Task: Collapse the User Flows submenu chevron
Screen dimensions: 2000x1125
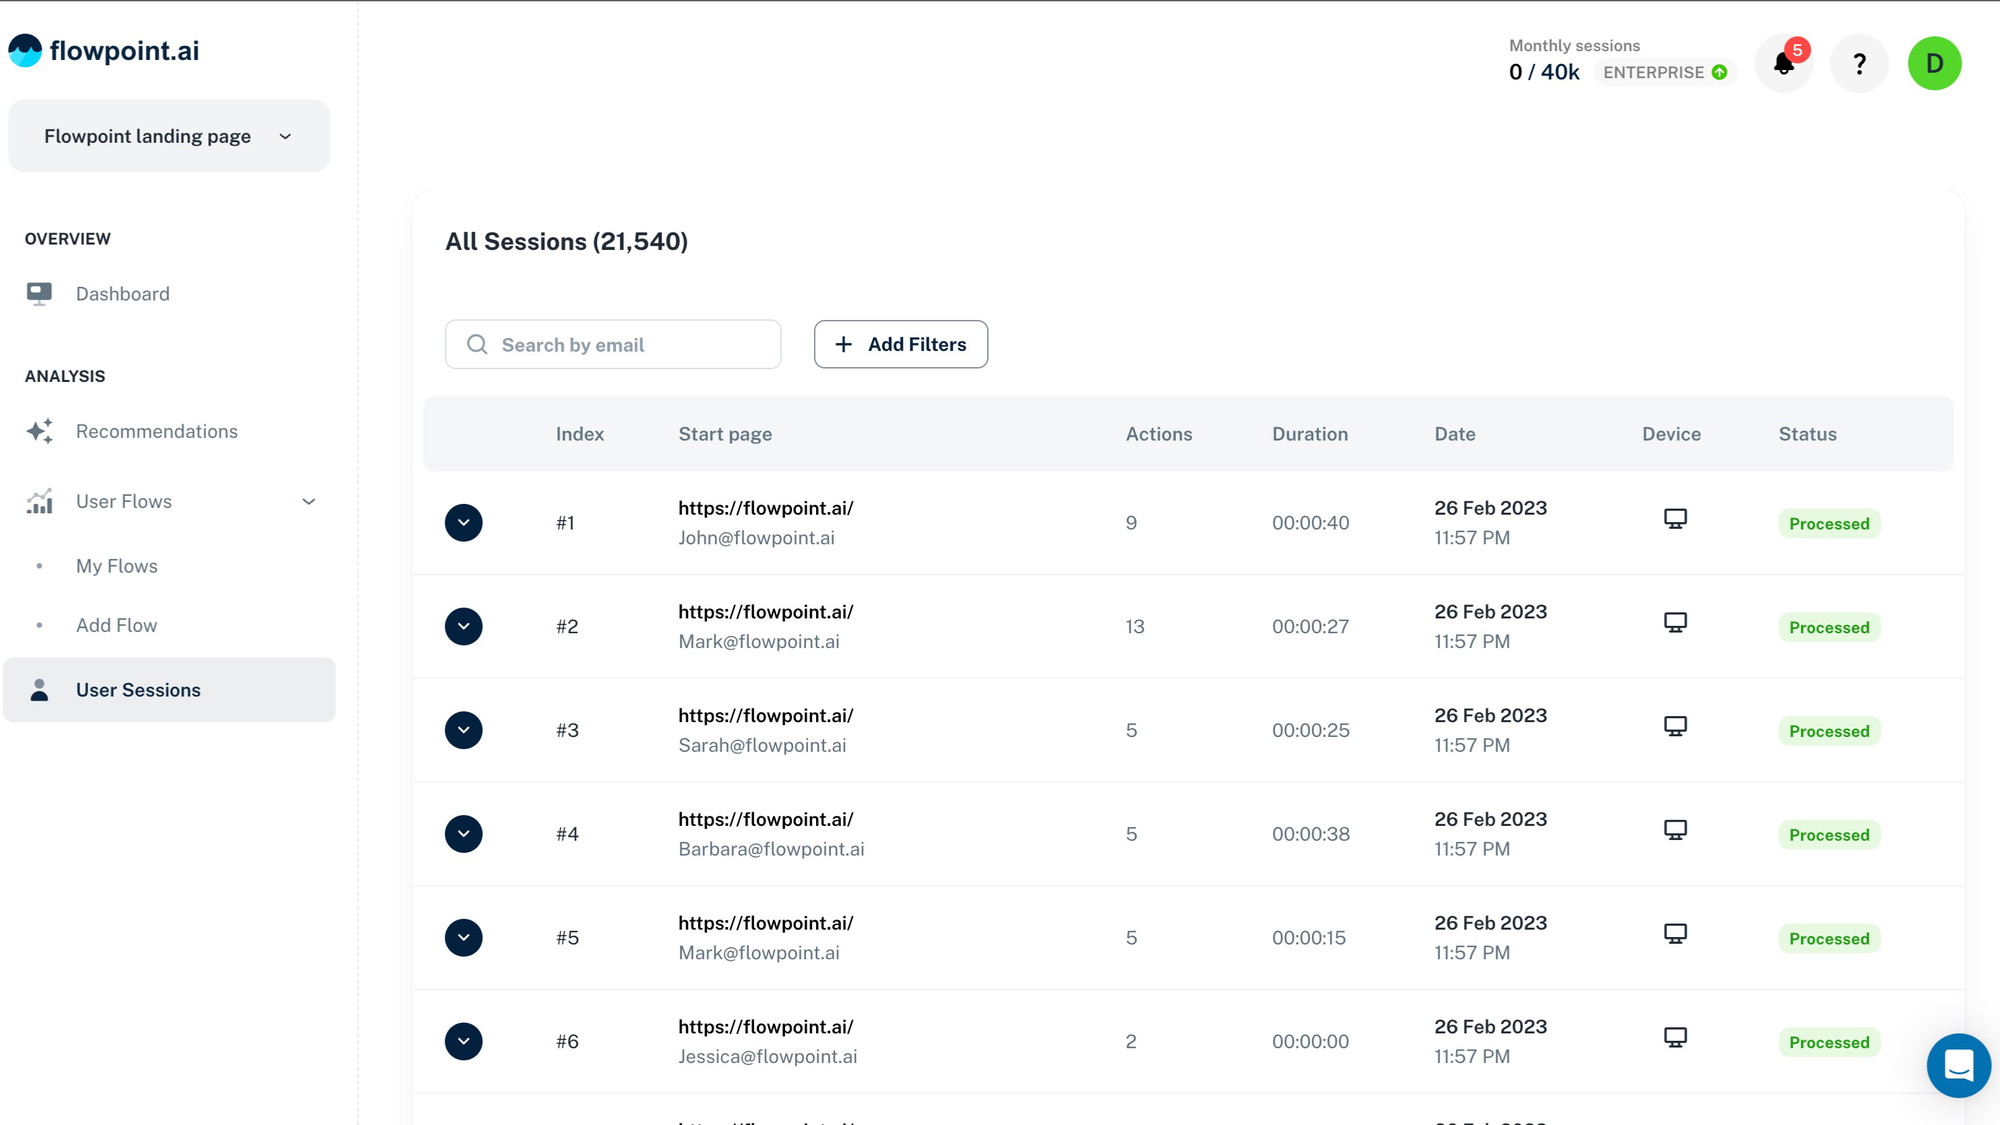Action: (x=309, y=502)
